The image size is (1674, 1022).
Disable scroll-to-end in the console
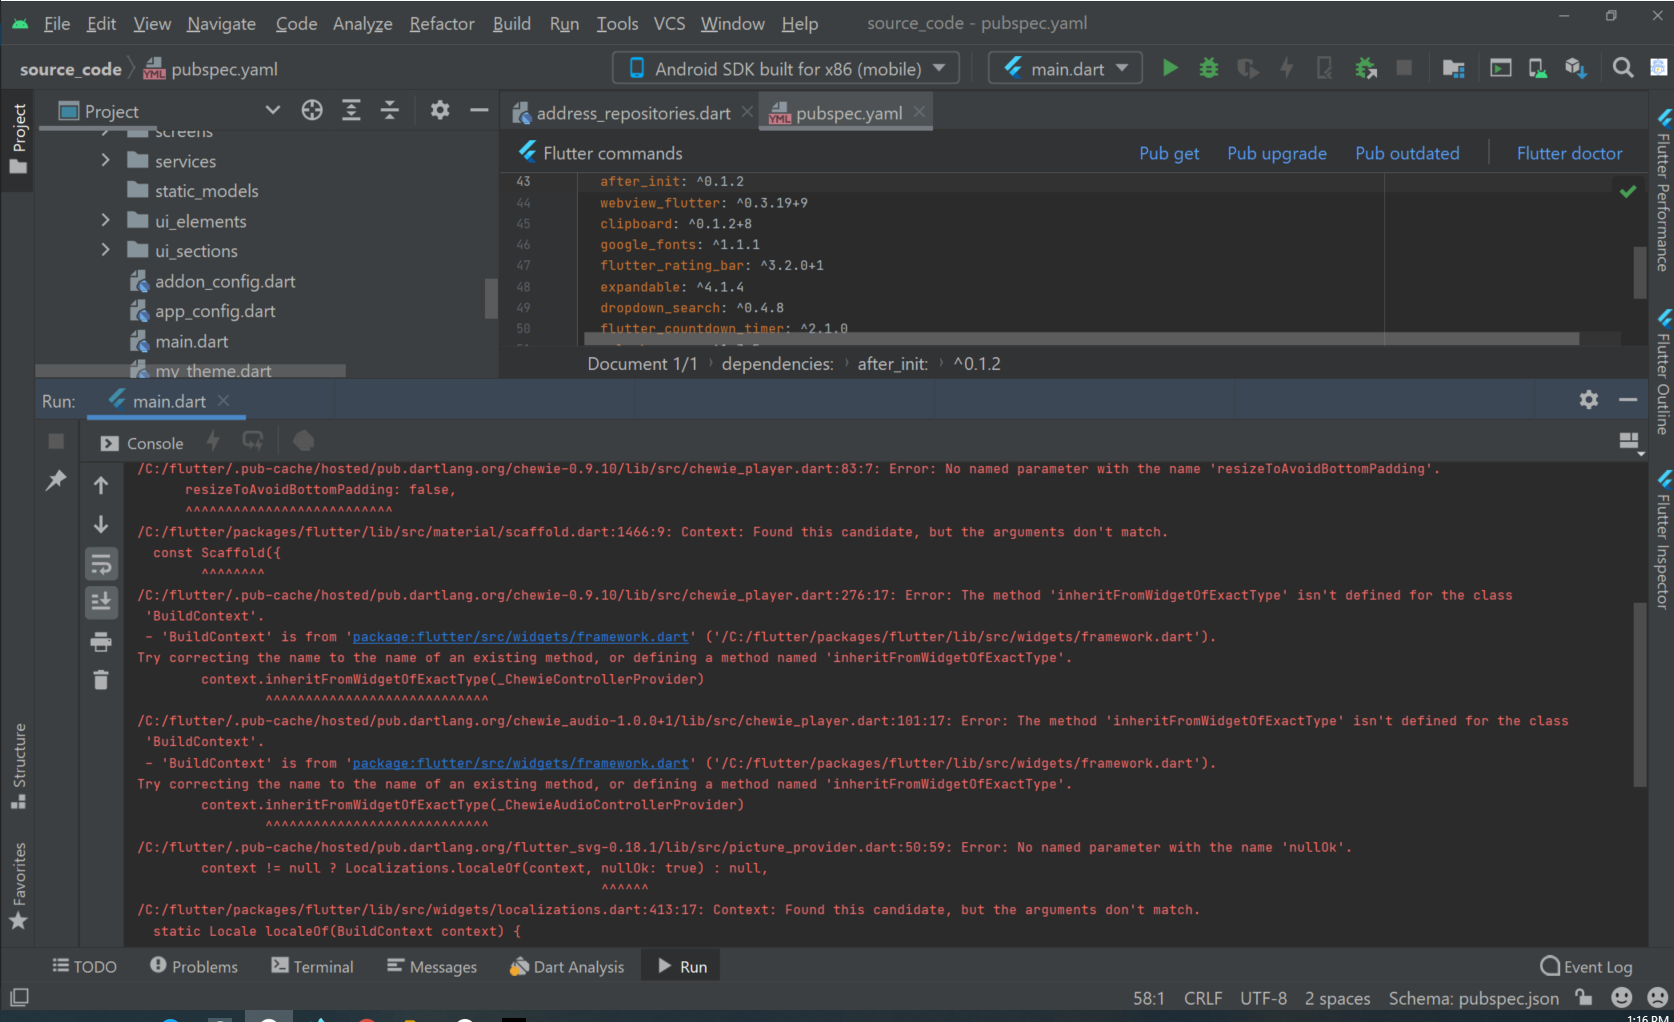(x=101, y=602)
